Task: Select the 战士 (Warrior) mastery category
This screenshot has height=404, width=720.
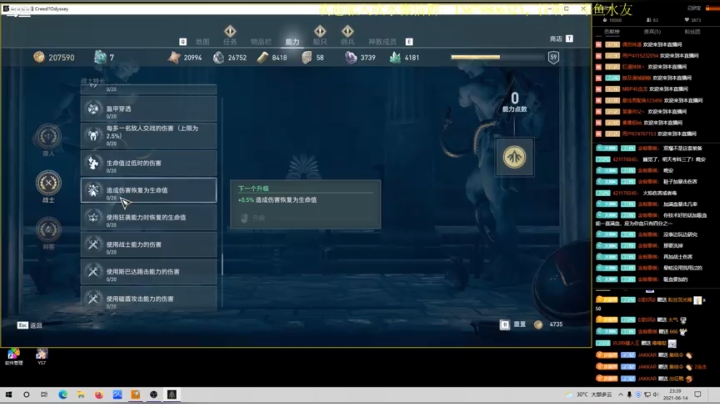Action: pyautogui.click(x=48, y=186)
